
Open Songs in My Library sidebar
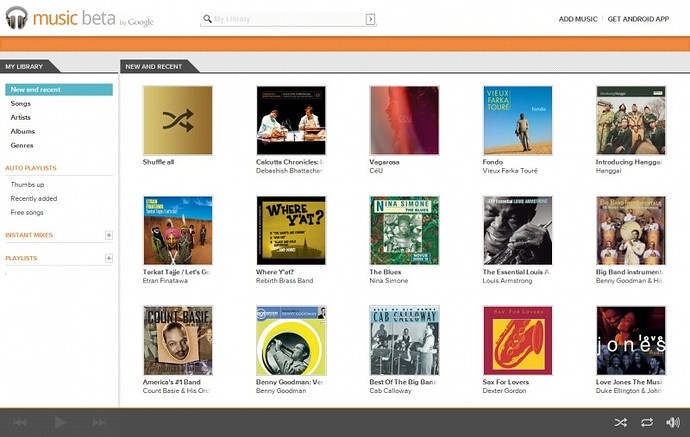21,103
